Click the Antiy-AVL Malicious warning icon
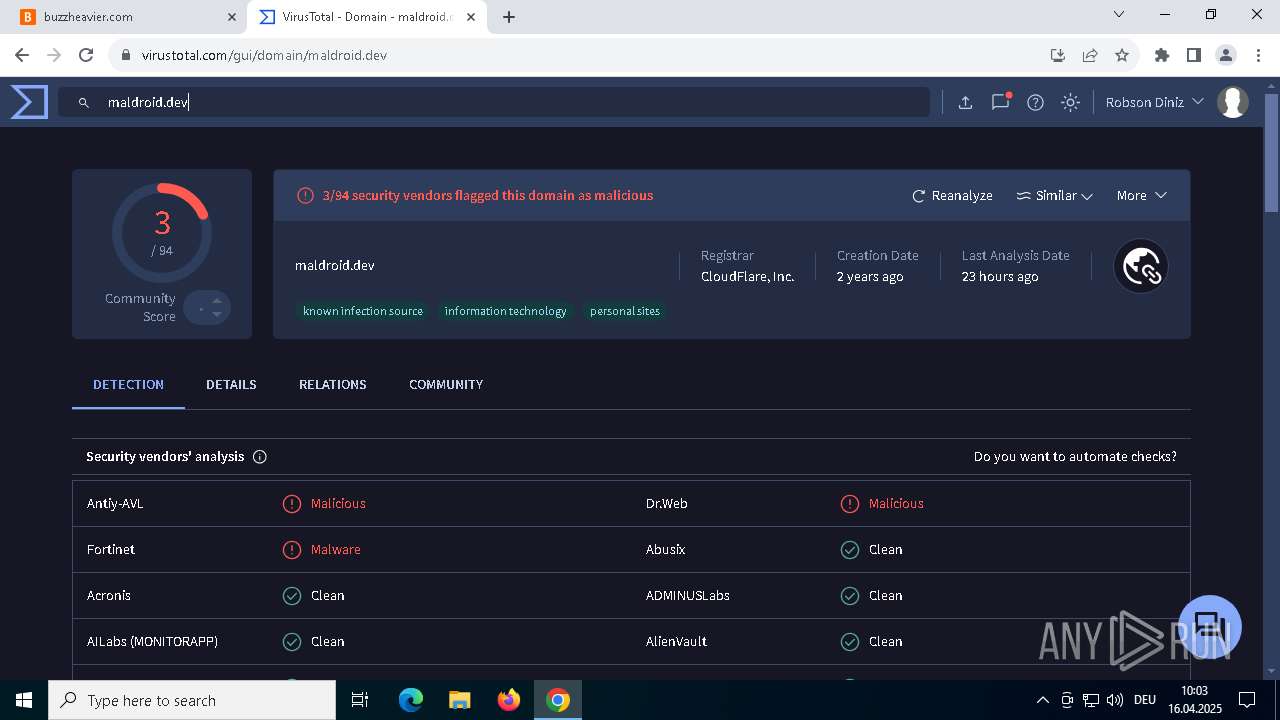 pyautogui.click(x=292, y=504)
